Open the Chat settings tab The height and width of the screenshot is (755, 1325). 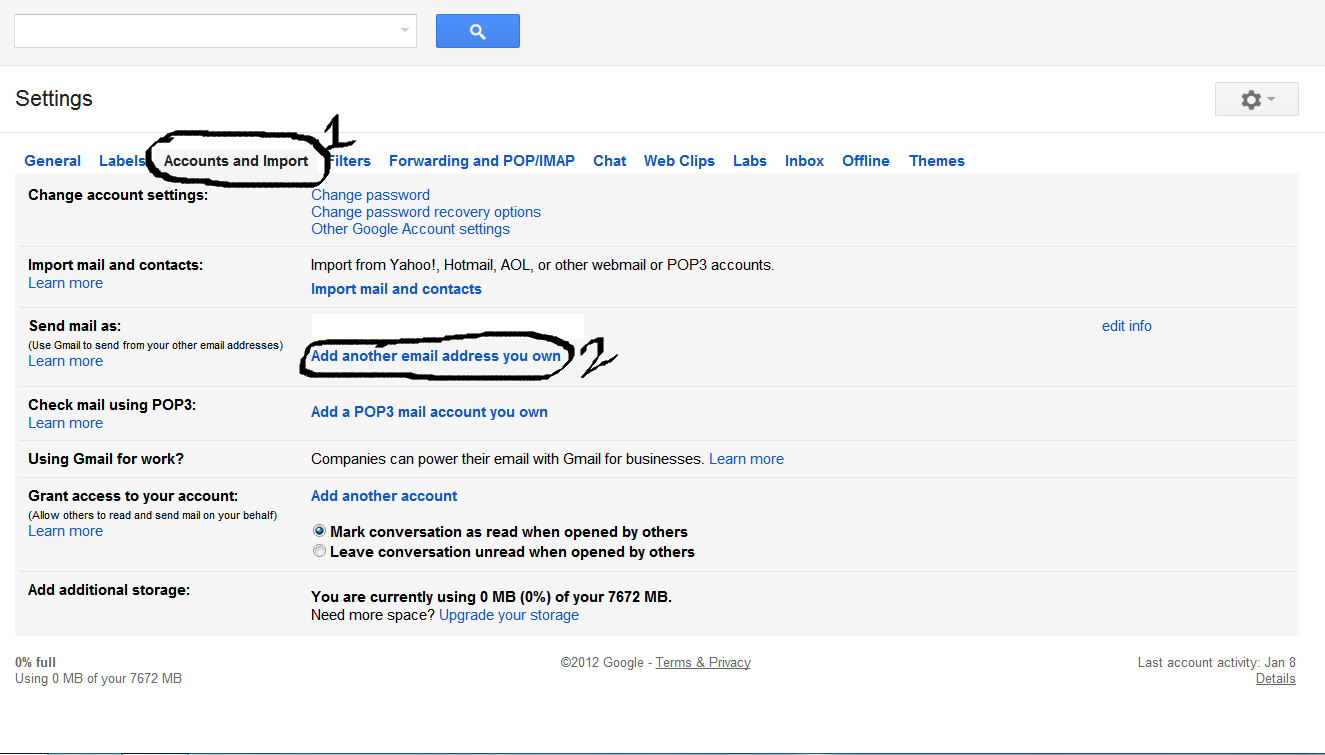click(610, 161)
